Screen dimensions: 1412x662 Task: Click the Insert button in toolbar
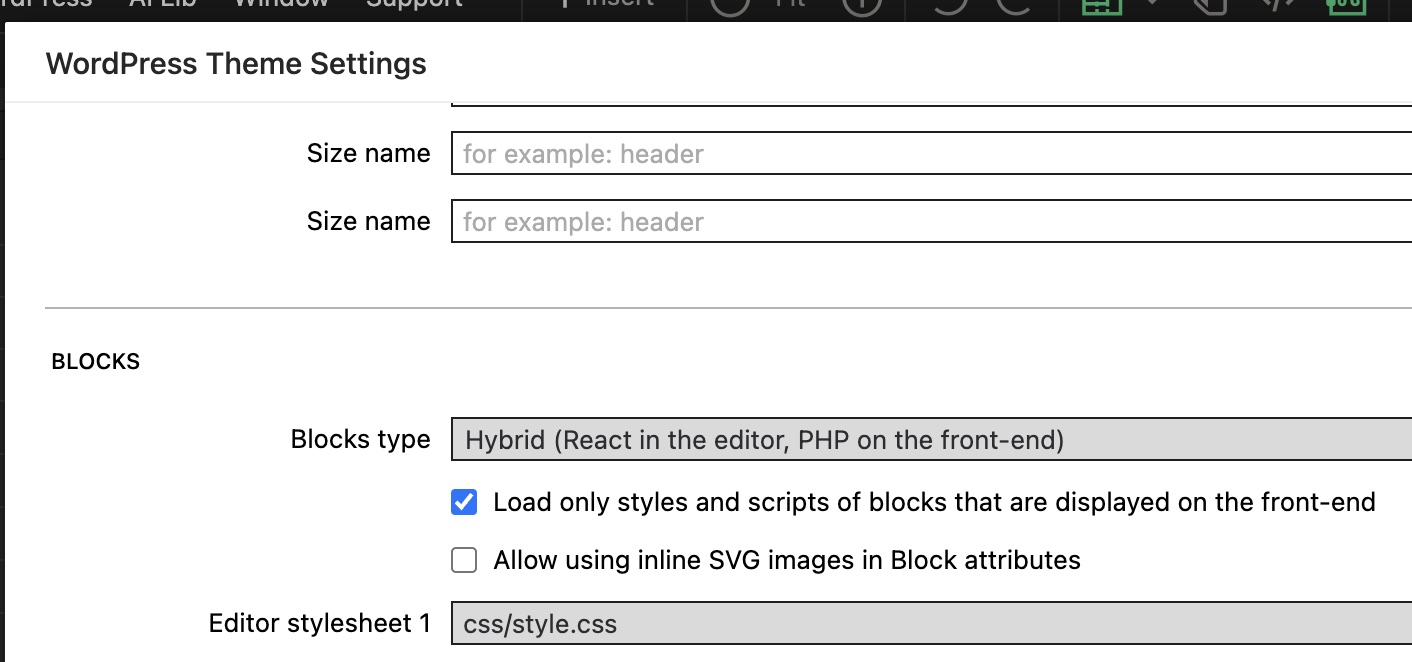(x=606, y=5)
